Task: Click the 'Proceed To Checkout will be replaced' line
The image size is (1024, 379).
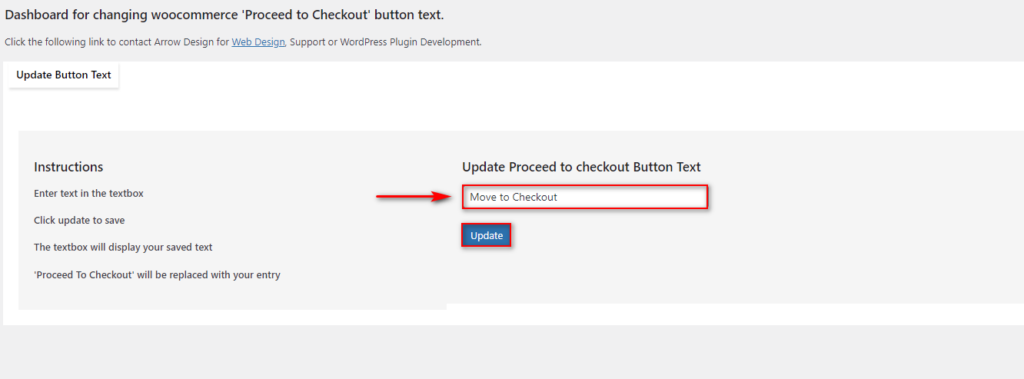Action: 157,275
